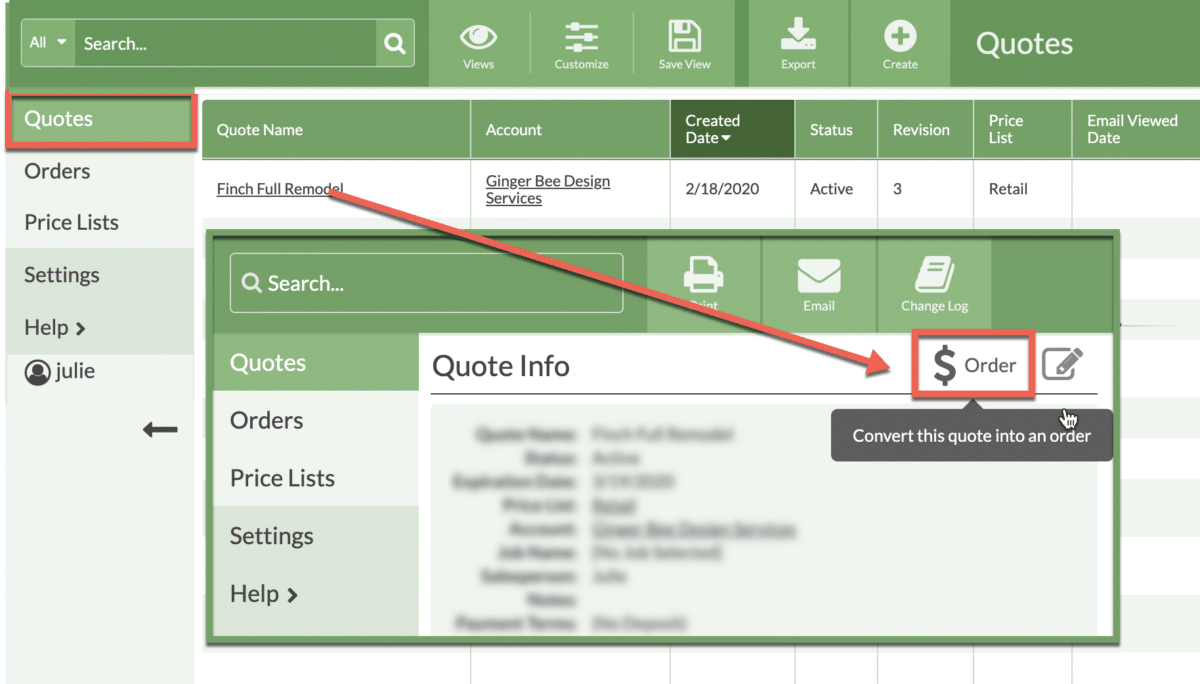Viewport: 1200px width, 684px height.
Task: Select Orders in the left sidebar
Action: [x=57, y=171]
